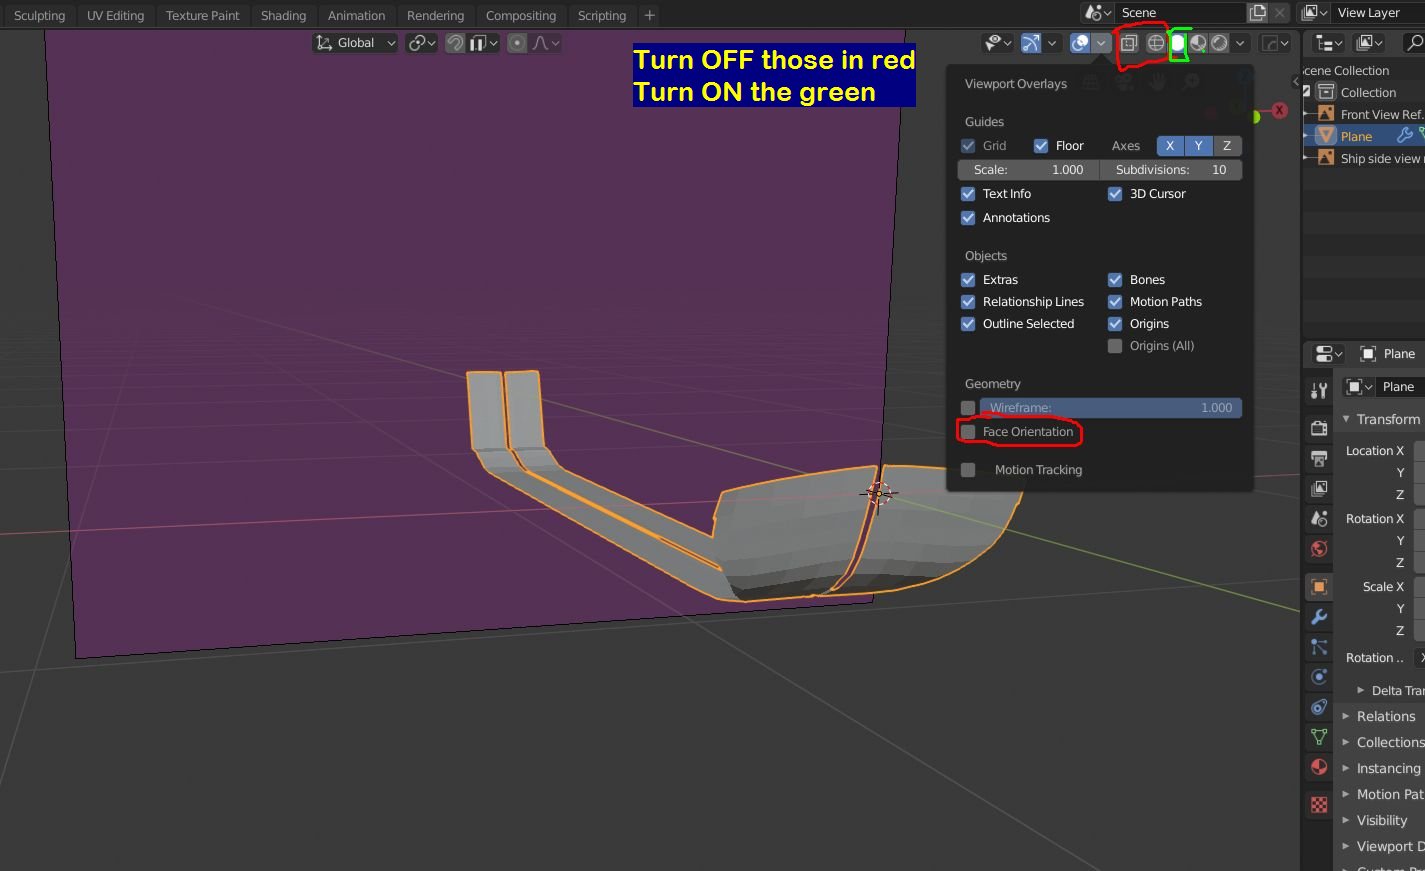This screenshot has width=1425, height=871.
Task: Open the Physics properties tab
Action: click(1319, 677)
